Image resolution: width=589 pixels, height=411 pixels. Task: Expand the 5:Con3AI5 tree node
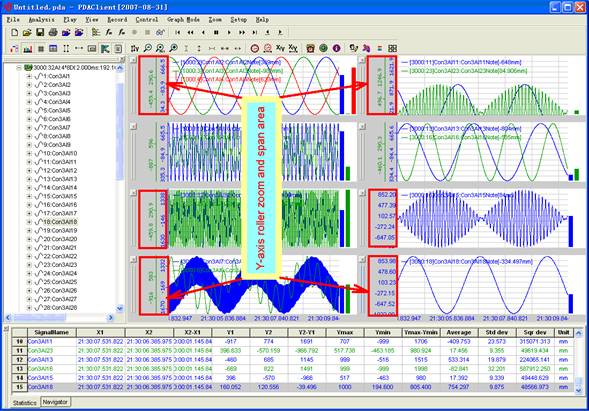29,110
